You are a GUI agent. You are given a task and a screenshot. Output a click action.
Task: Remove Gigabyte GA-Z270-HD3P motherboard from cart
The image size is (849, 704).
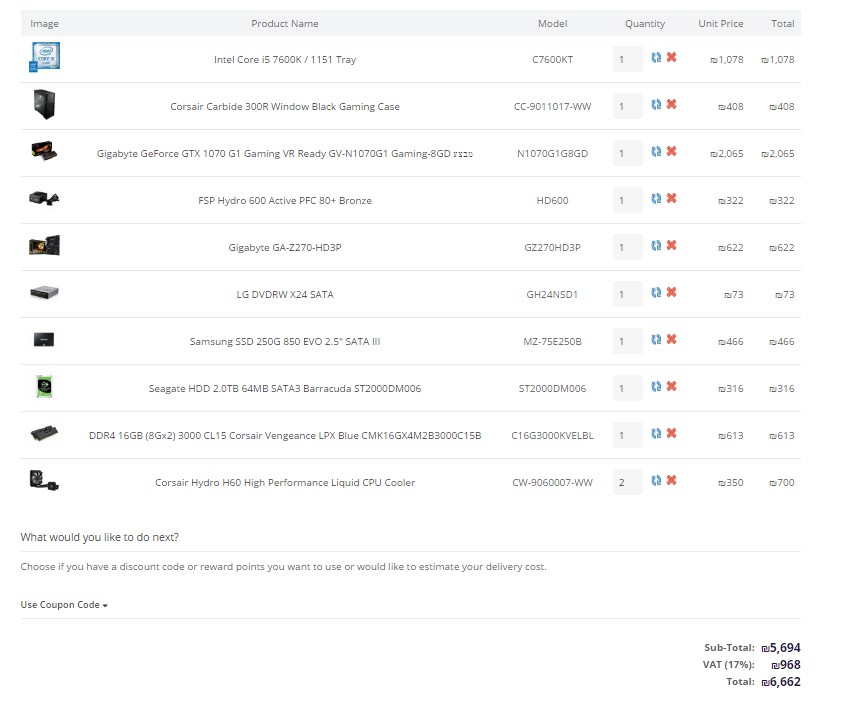tap(671, 245)
